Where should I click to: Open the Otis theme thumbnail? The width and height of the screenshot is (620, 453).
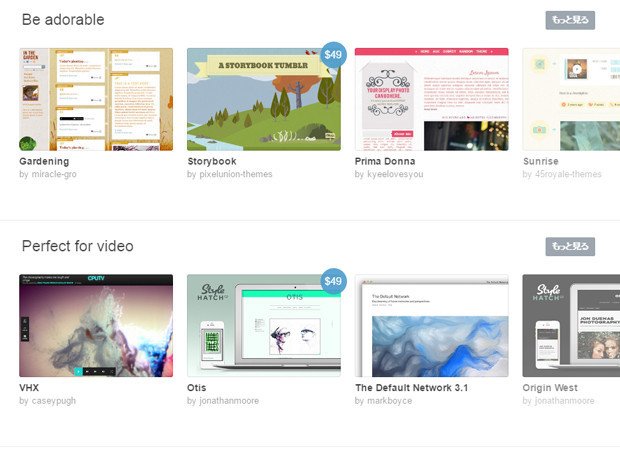click(x=264, y=325)
